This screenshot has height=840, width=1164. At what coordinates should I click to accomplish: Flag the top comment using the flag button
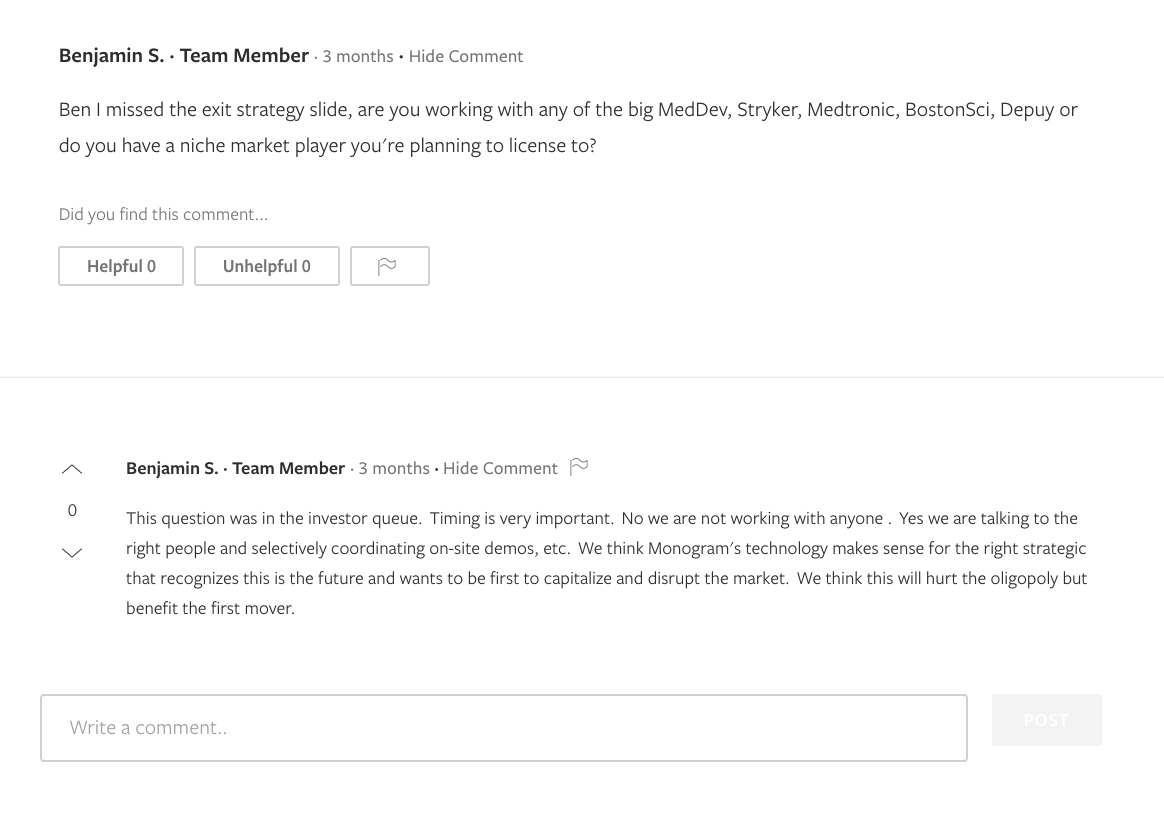(389, 266)
